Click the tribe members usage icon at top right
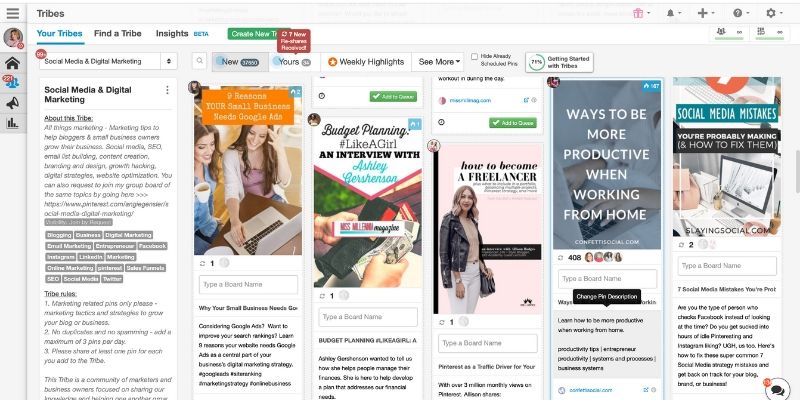Screen dimensions: 800x400 pos(721,32)
